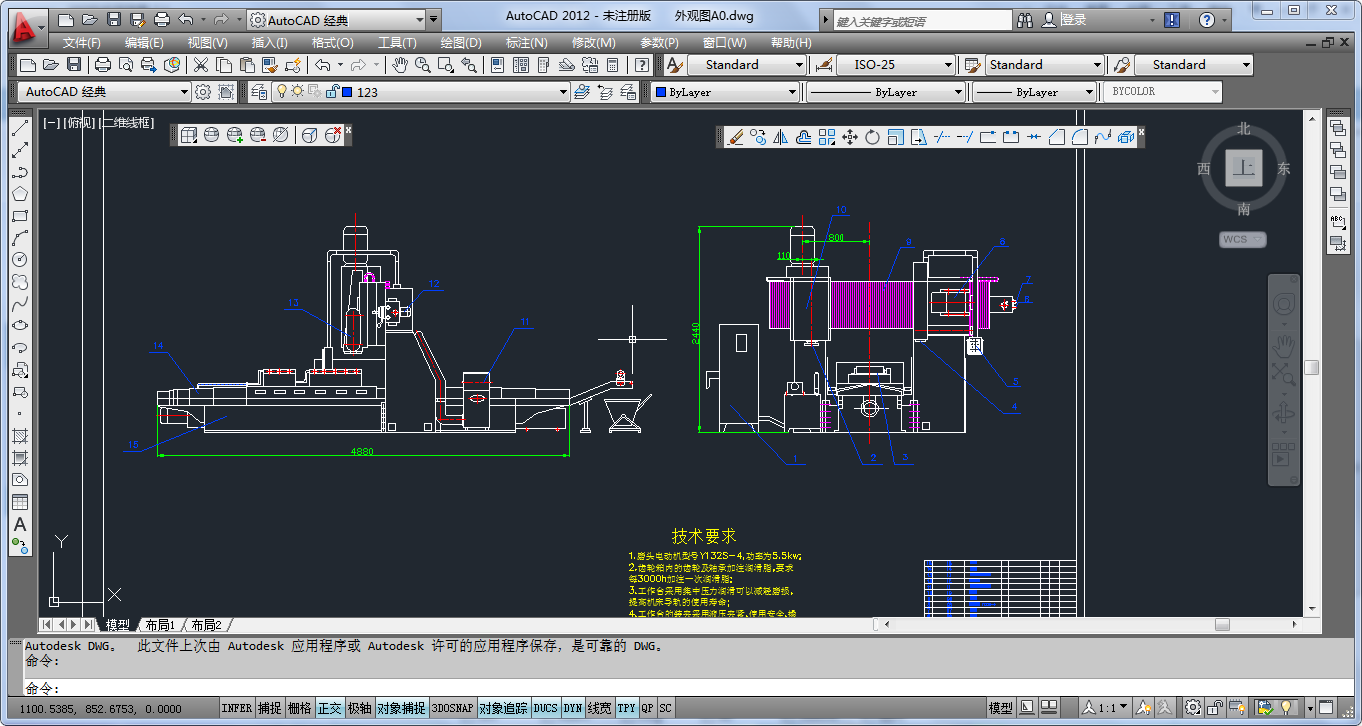This screenshot has height=726, width=1362.
Task: Click the Mirror modify tool
Action: pos(781,137)
